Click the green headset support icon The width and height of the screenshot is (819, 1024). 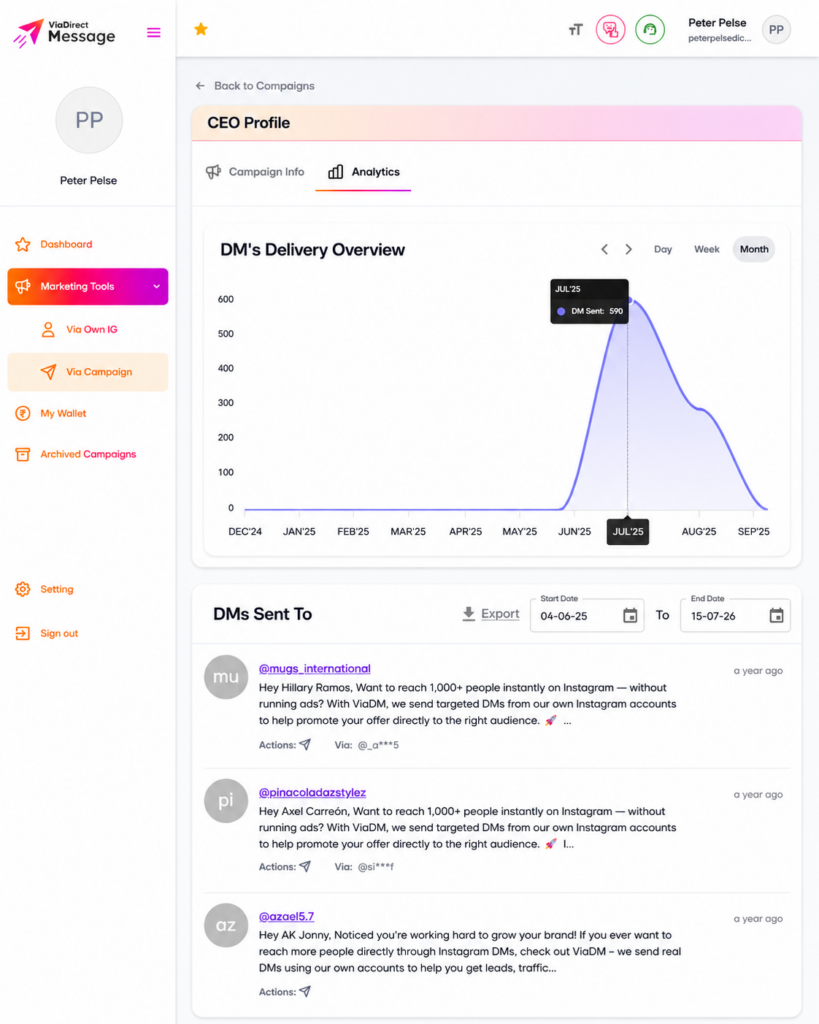[650, 29]
